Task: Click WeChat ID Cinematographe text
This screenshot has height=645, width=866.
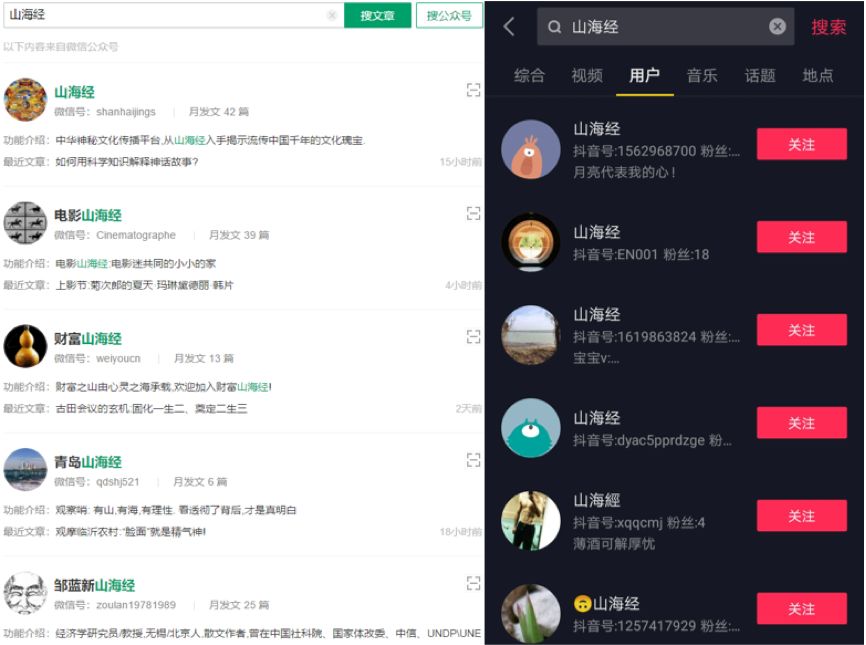Action: click(x=136, y=235)
